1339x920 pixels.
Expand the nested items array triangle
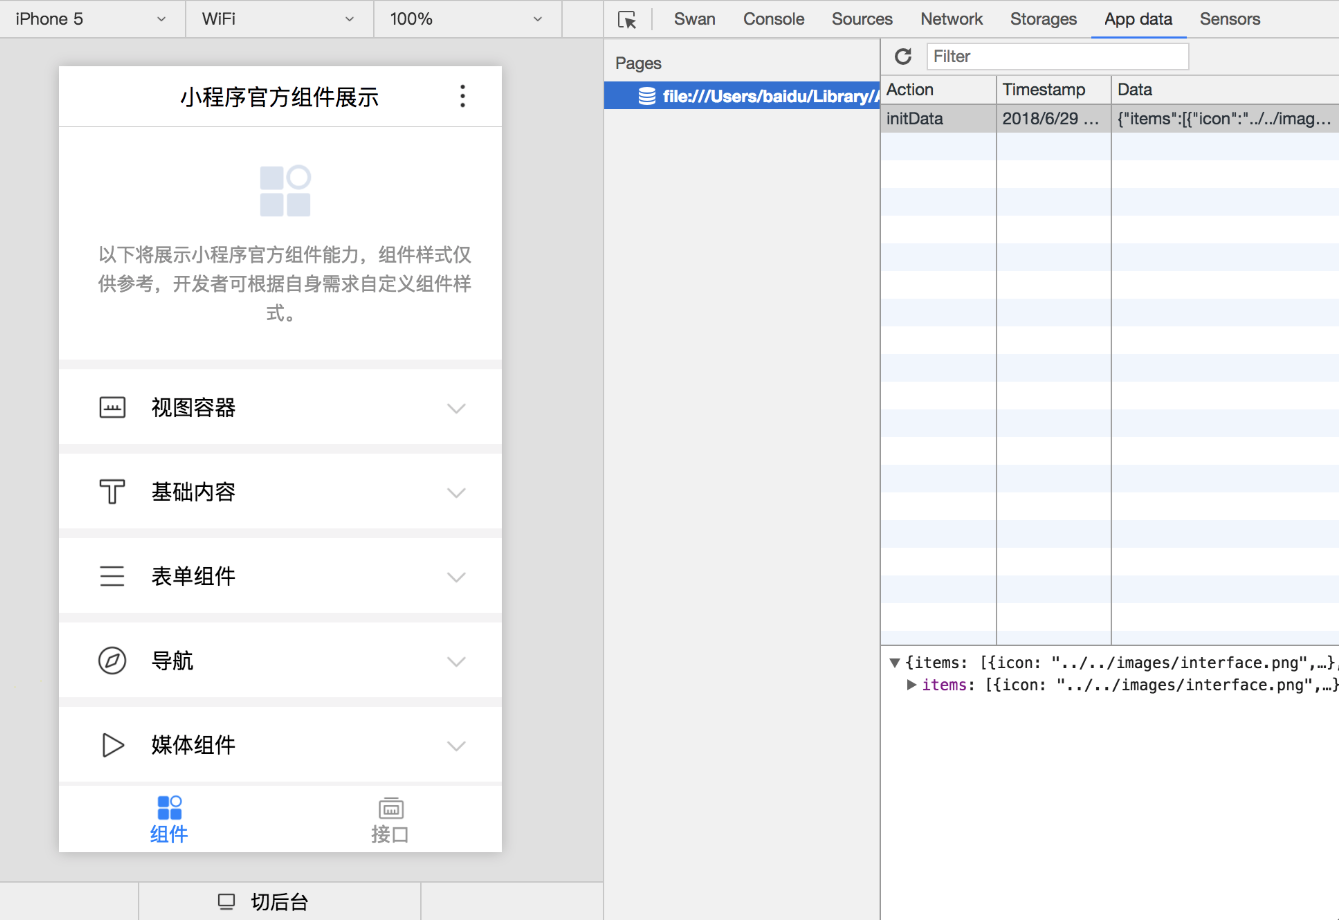tap(911, 685)
